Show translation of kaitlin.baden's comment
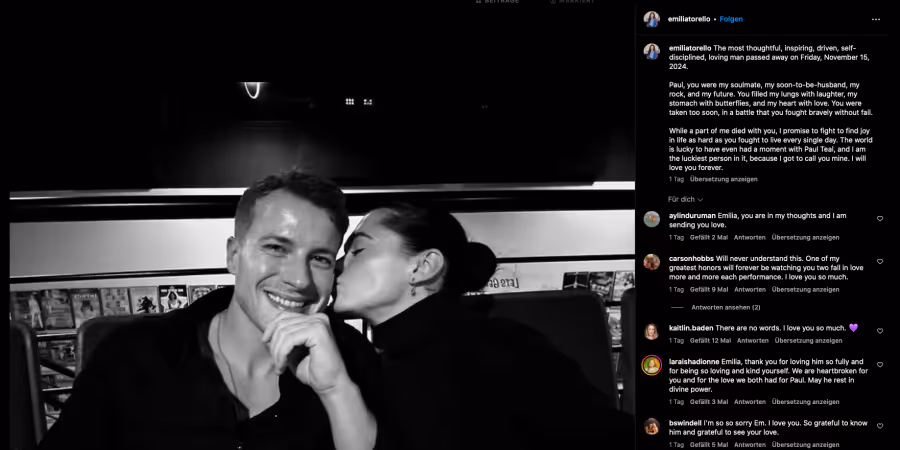The image size is (900, 450). coord(808,341)
